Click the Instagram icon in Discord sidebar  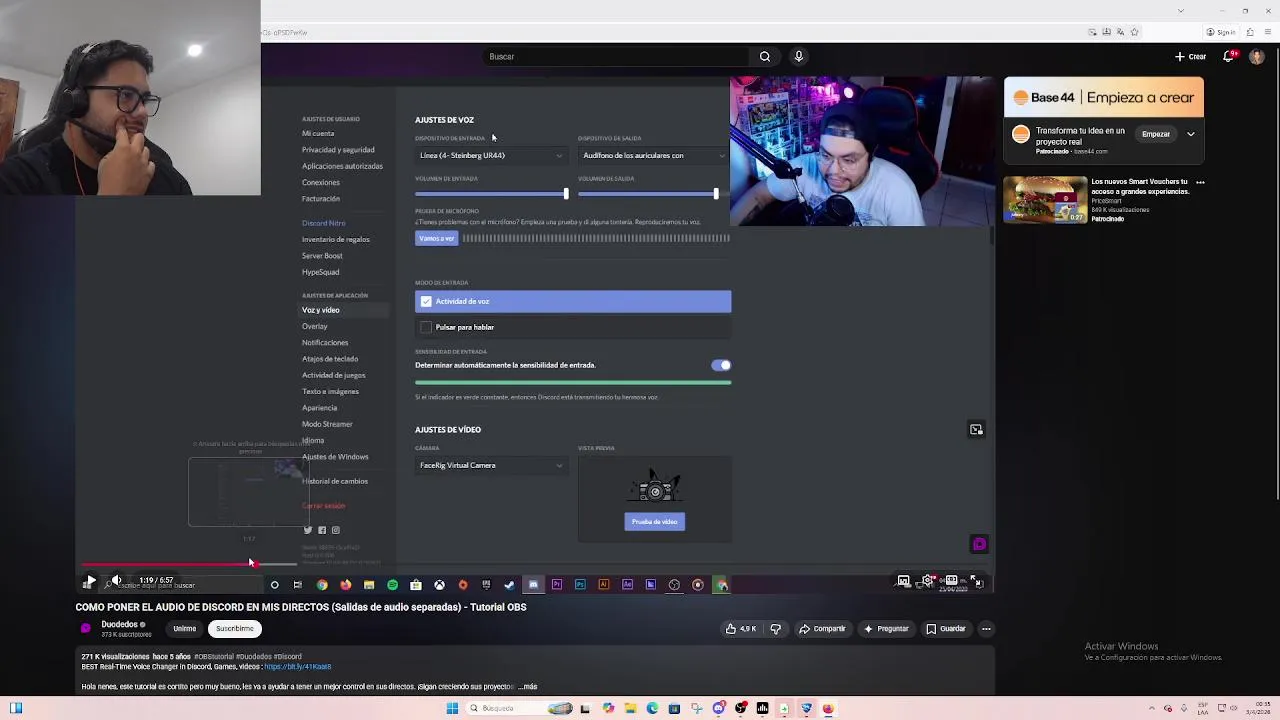pyautogui.click(x=336, y=530)
